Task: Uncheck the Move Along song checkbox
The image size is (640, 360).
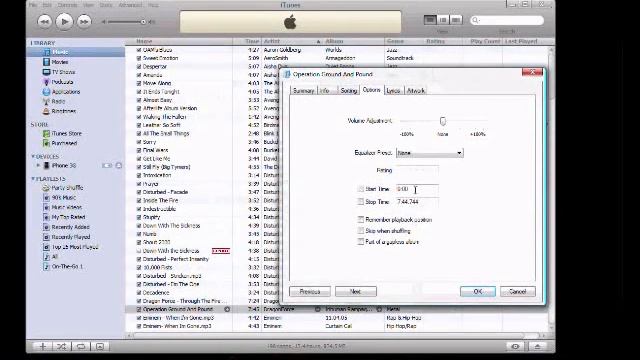Action: click(139, 83)
